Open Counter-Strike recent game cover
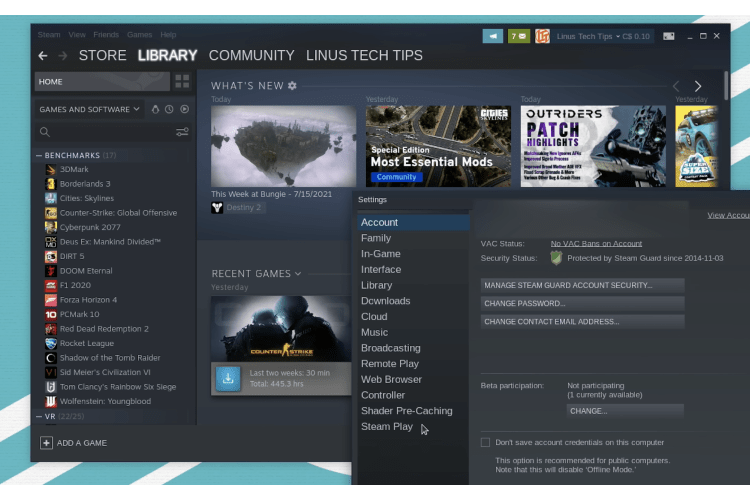The height and width of the screenshot is (500, 750). click(x=281, y=329)
